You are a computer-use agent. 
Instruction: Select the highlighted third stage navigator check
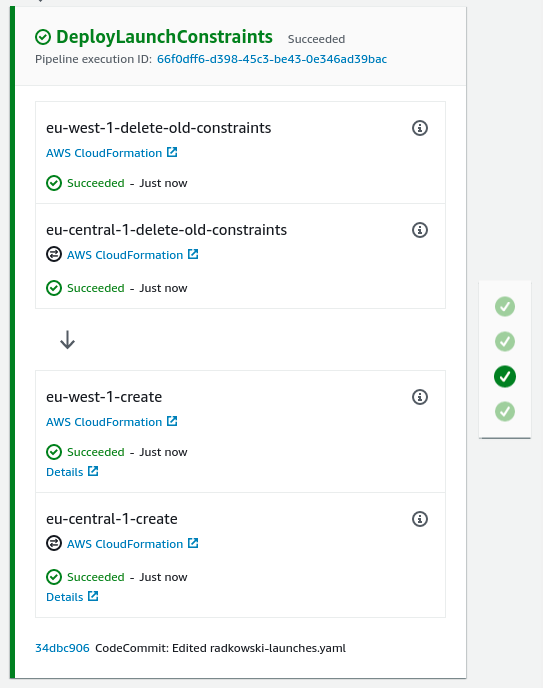[505, 376]
